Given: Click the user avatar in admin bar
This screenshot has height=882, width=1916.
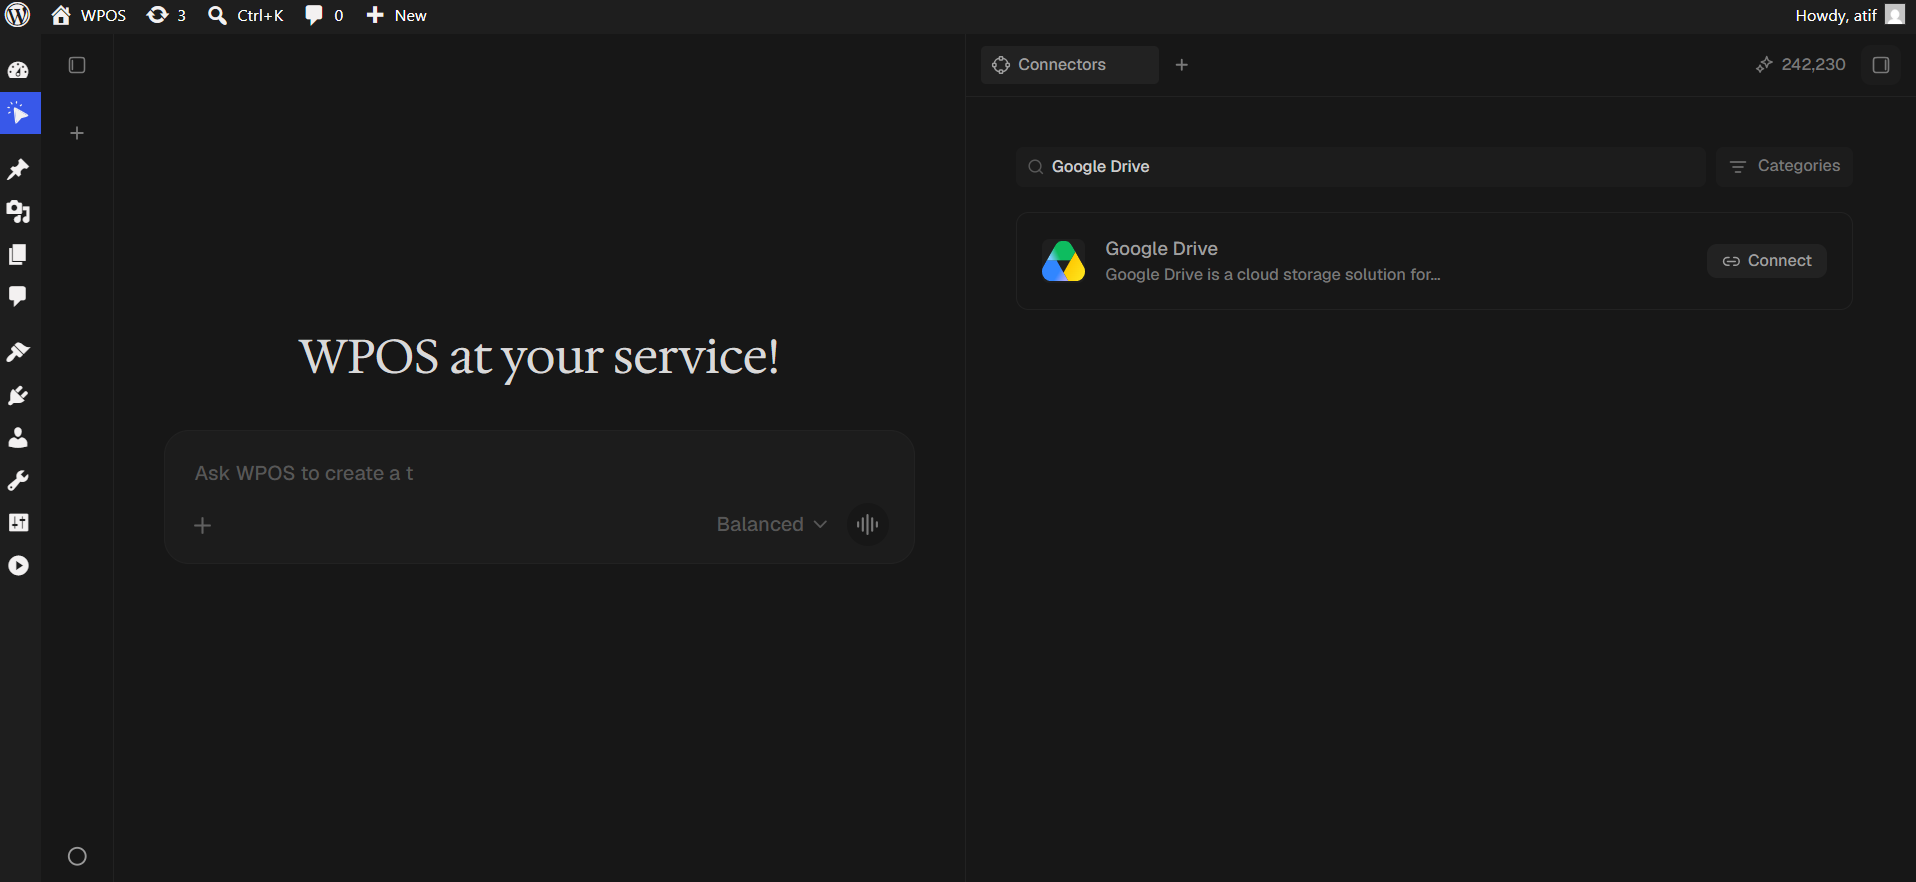Looking at the screenshot, I should (1895, 15).
